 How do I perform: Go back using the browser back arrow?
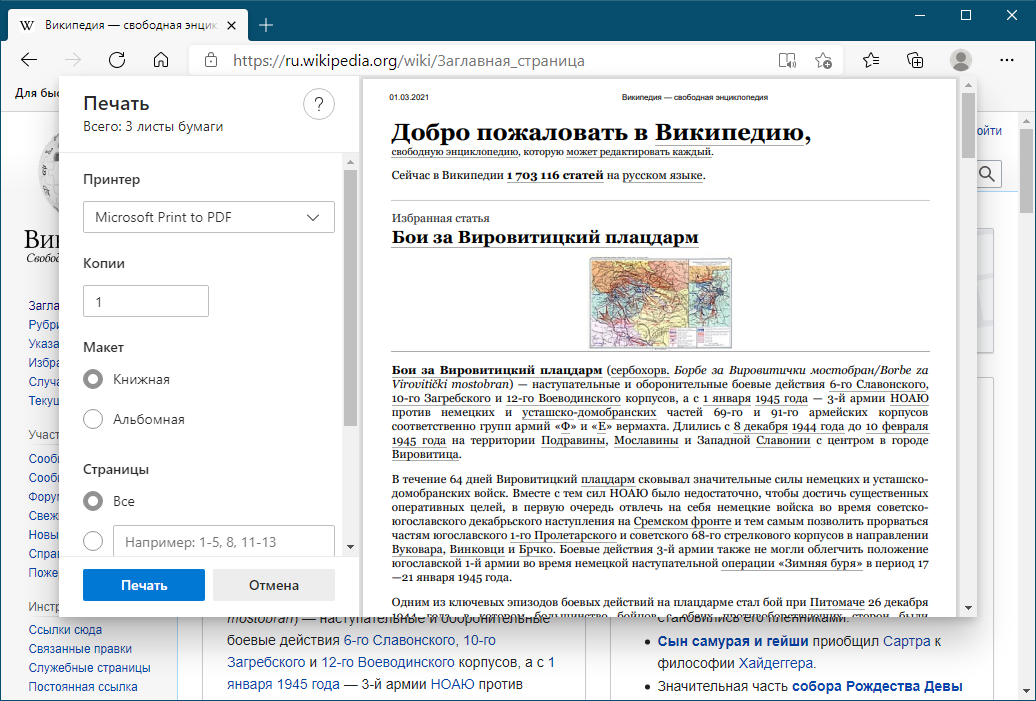coord(29,60)
